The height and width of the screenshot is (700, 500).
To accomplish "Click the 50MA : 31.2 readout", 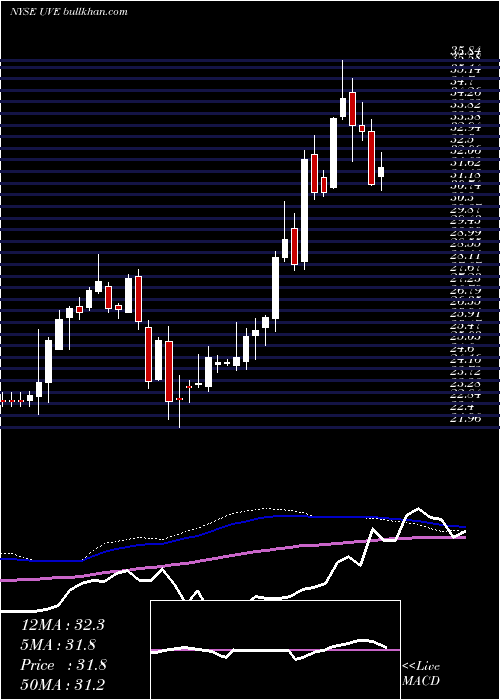I will point(63,685).
